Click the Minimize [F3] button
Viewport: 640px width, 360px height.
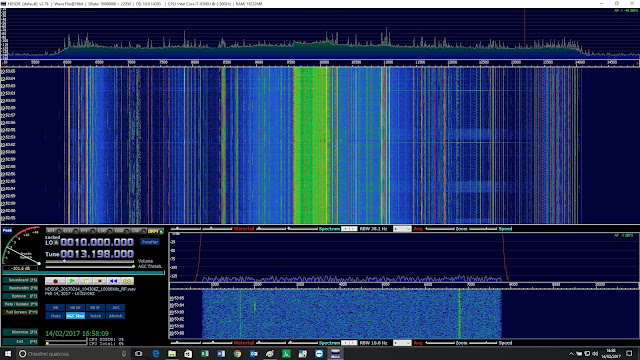pyautogui.click(x=20, y=332)
